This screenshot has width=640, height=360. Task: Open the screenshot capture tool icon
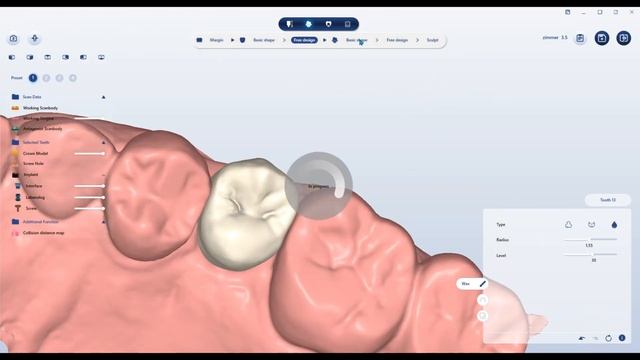point(13,39)
